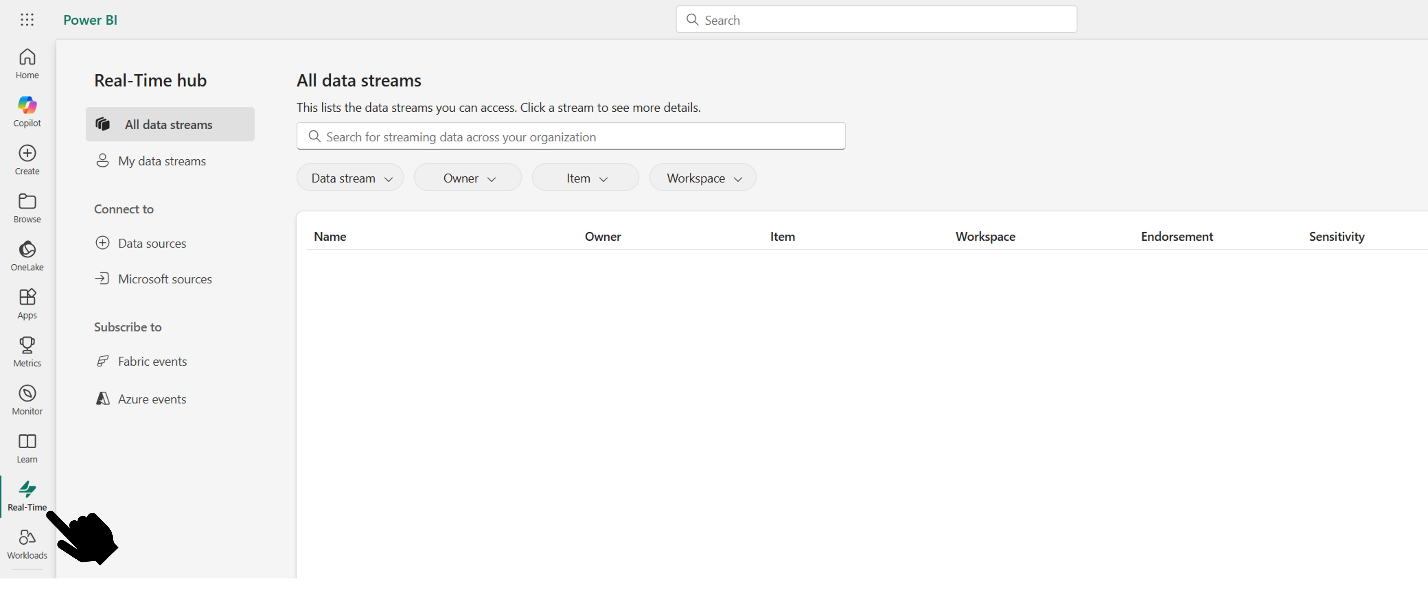
Task: Expand the Data stream filter
Action: 350,177
